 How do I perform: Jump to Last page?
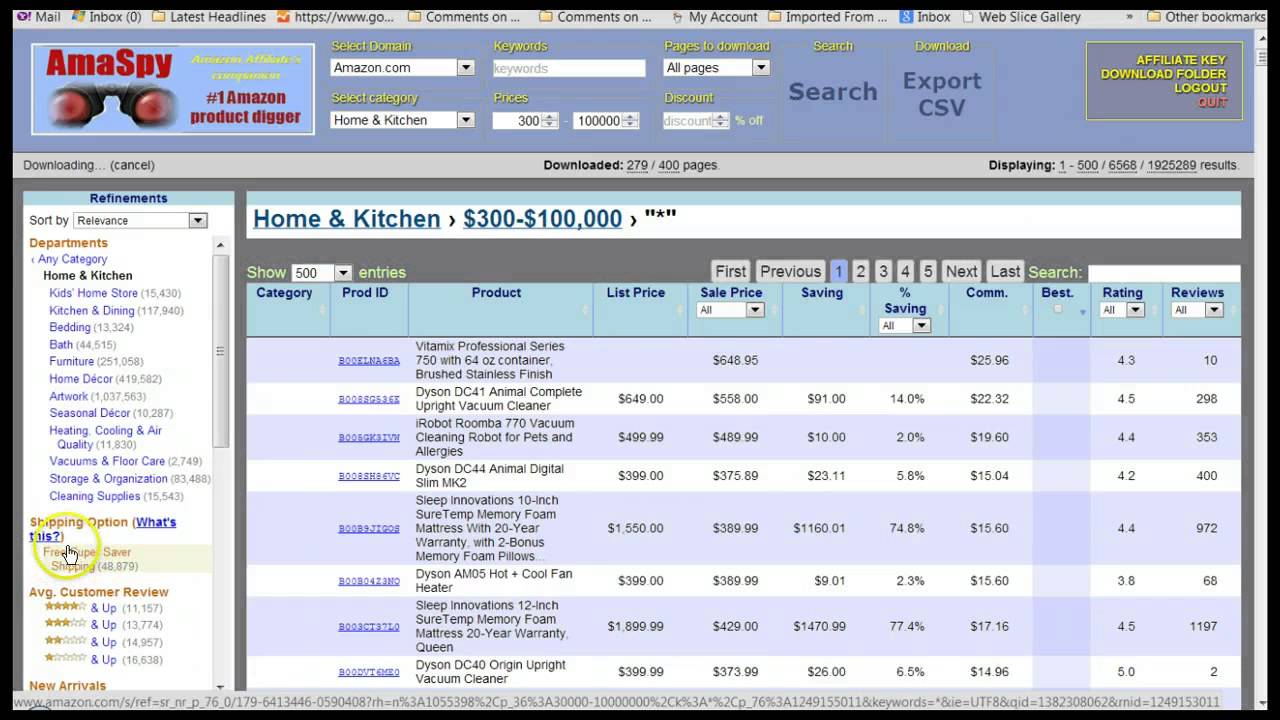coord(1005,271)
